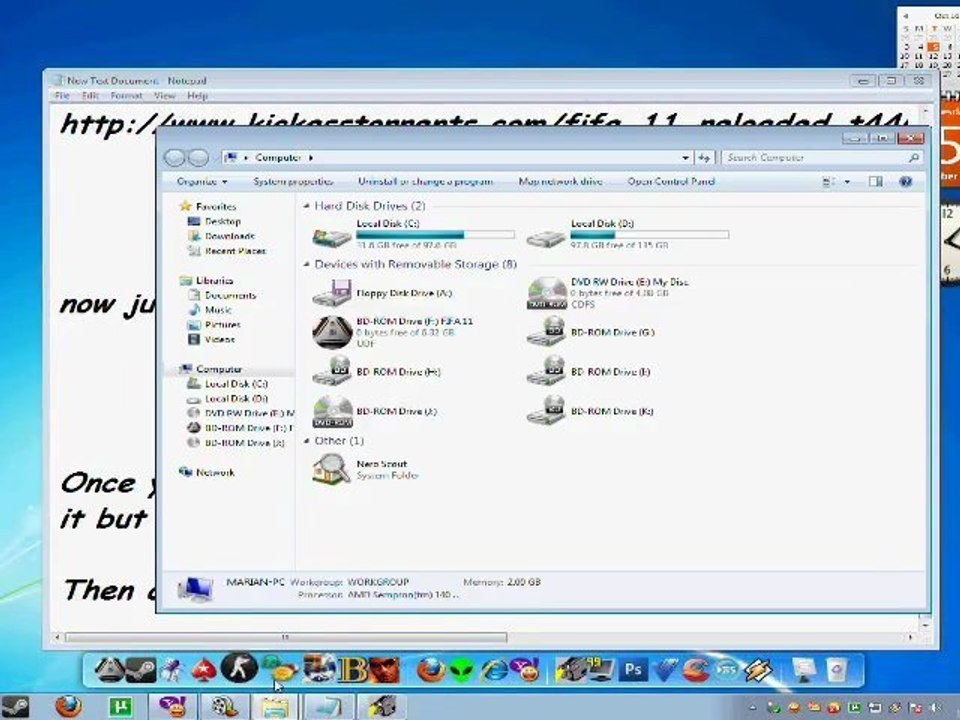Collapse the Hard Disk Drives group
960x720 pixels.
307,206
